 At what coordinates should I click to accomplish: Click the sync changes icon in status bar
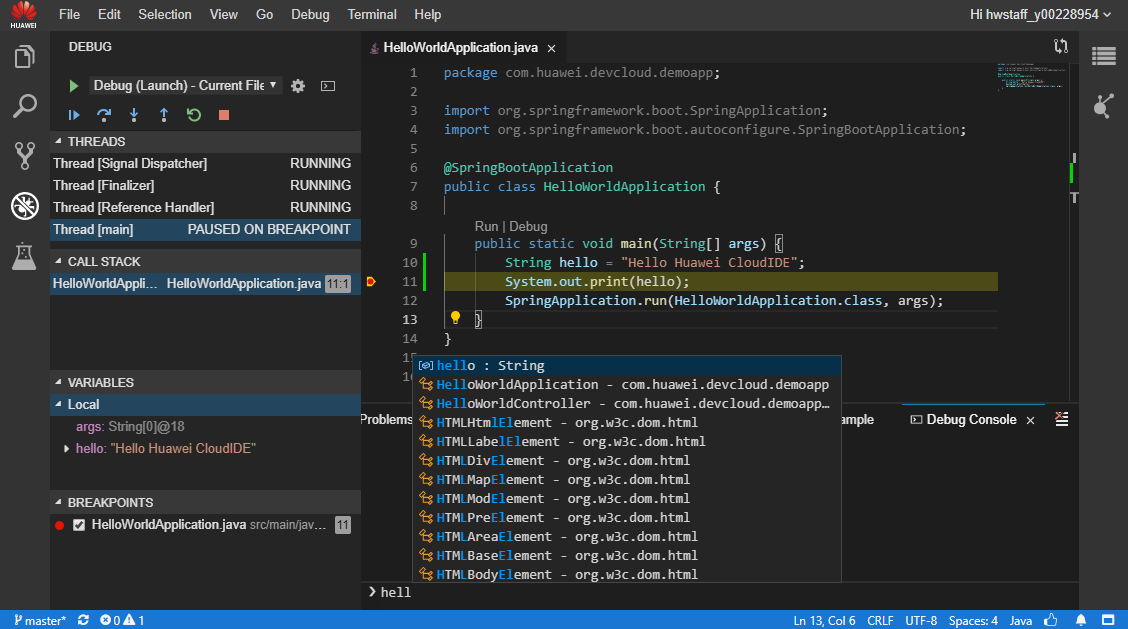point(83,620)
